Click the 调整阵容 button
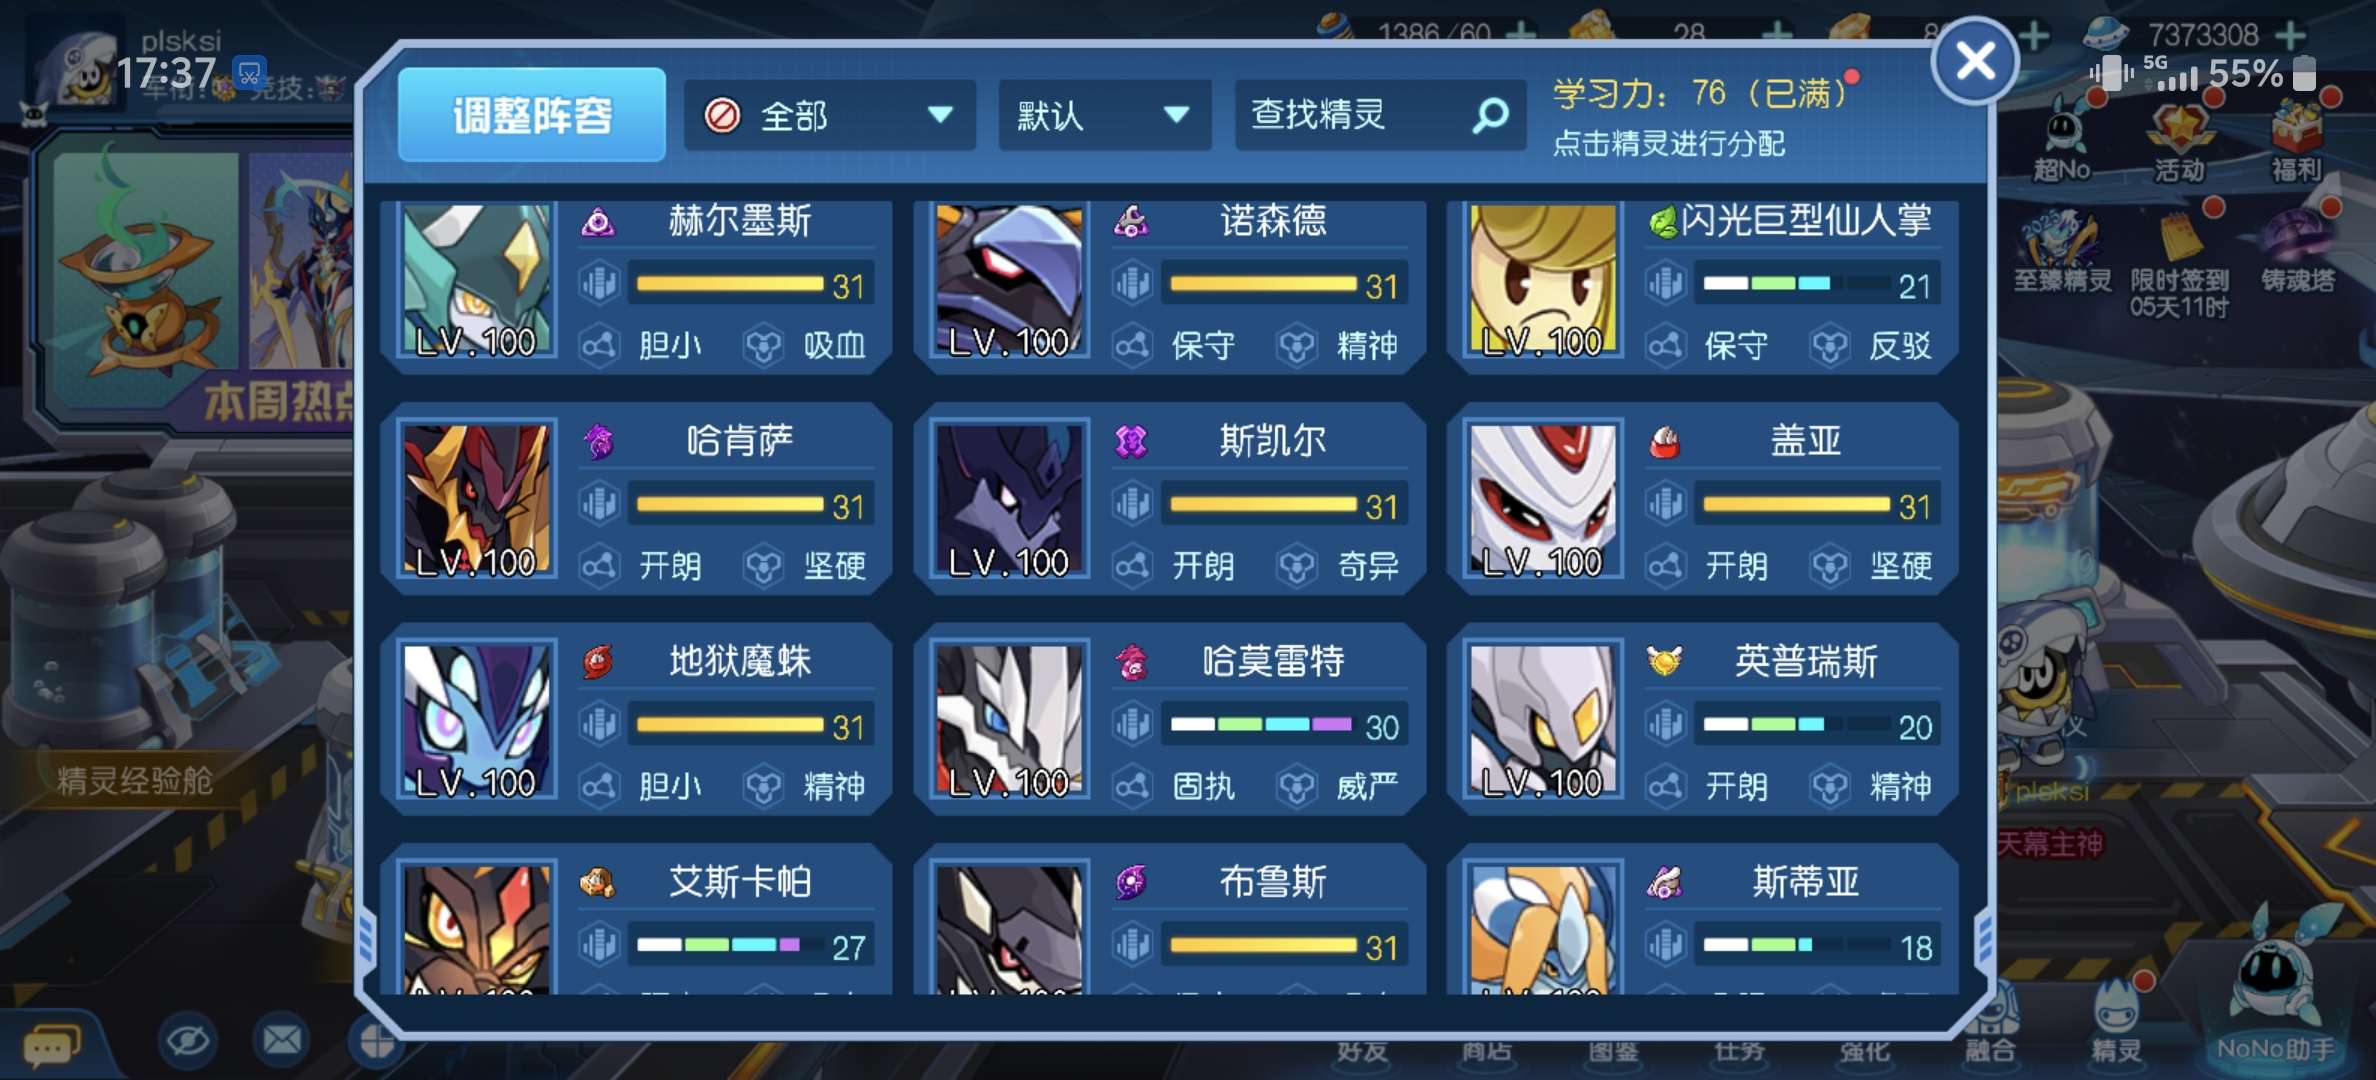 coord(532,115)
